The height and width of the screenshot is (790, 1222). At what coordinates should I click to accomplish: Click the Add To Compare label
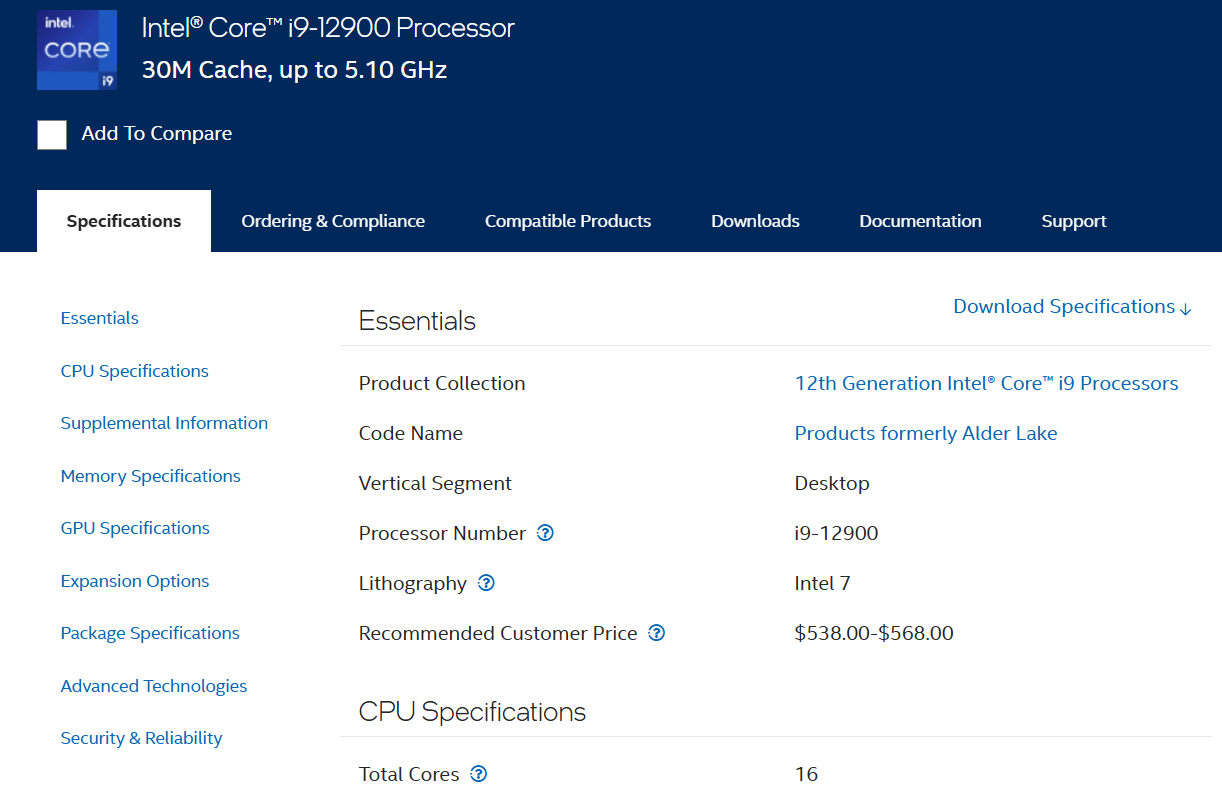(157, 133)
